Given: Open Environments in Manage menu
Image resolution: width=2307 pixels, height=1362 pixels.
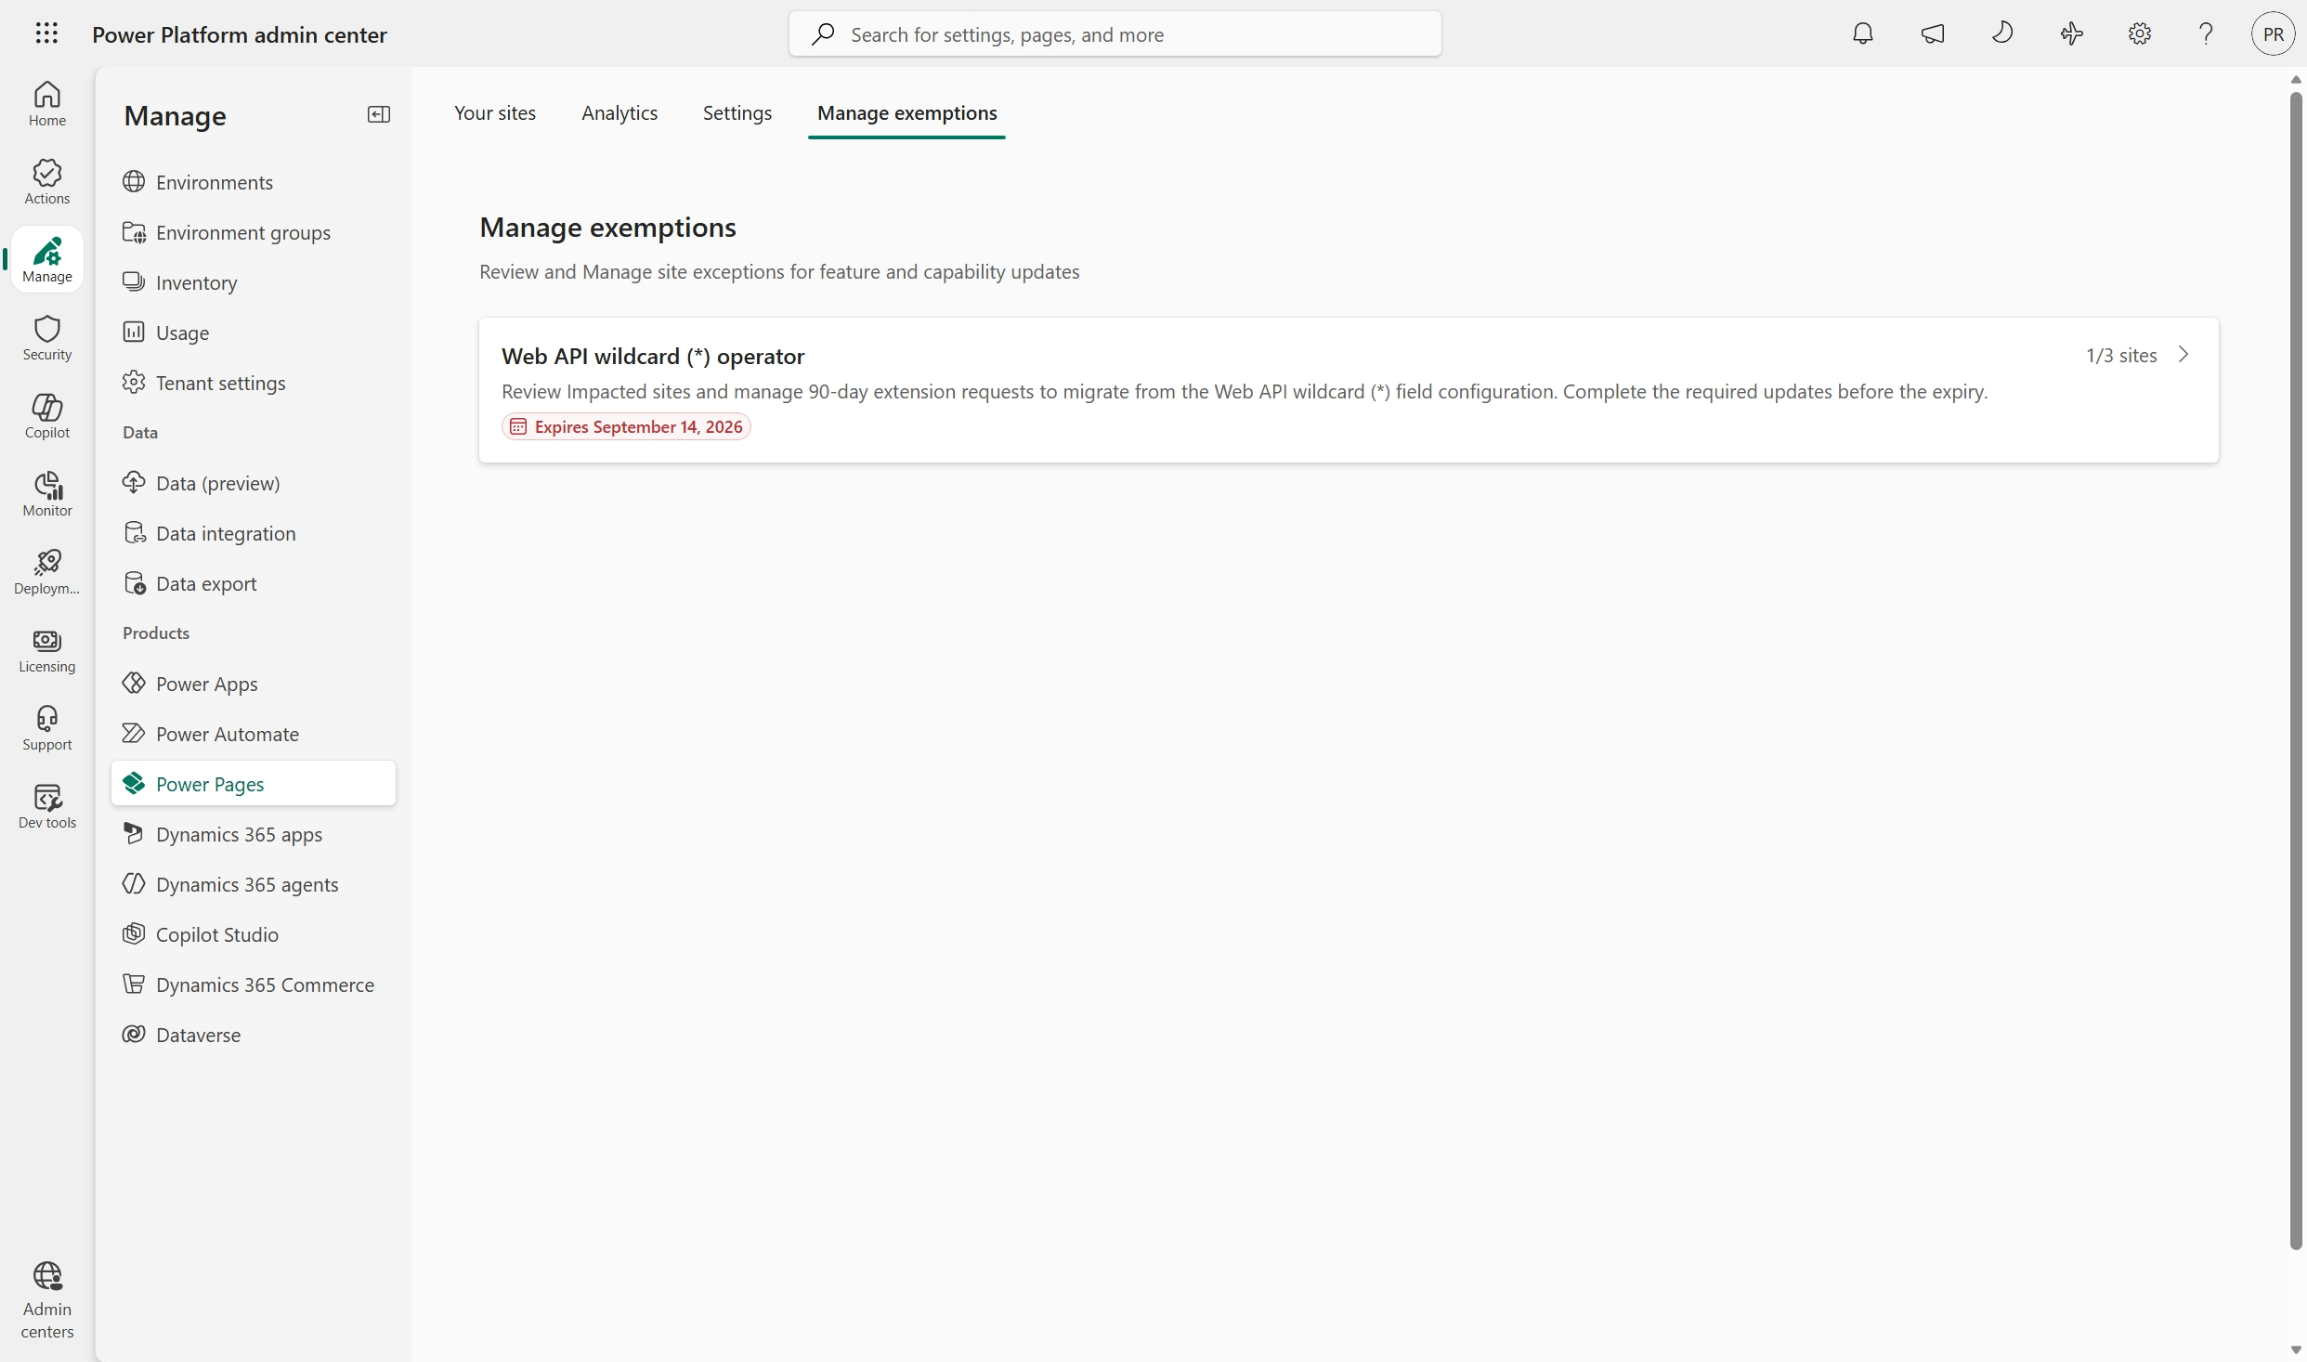Looking at the screenshot, I should pyautogui.click(x=254, y=182).
